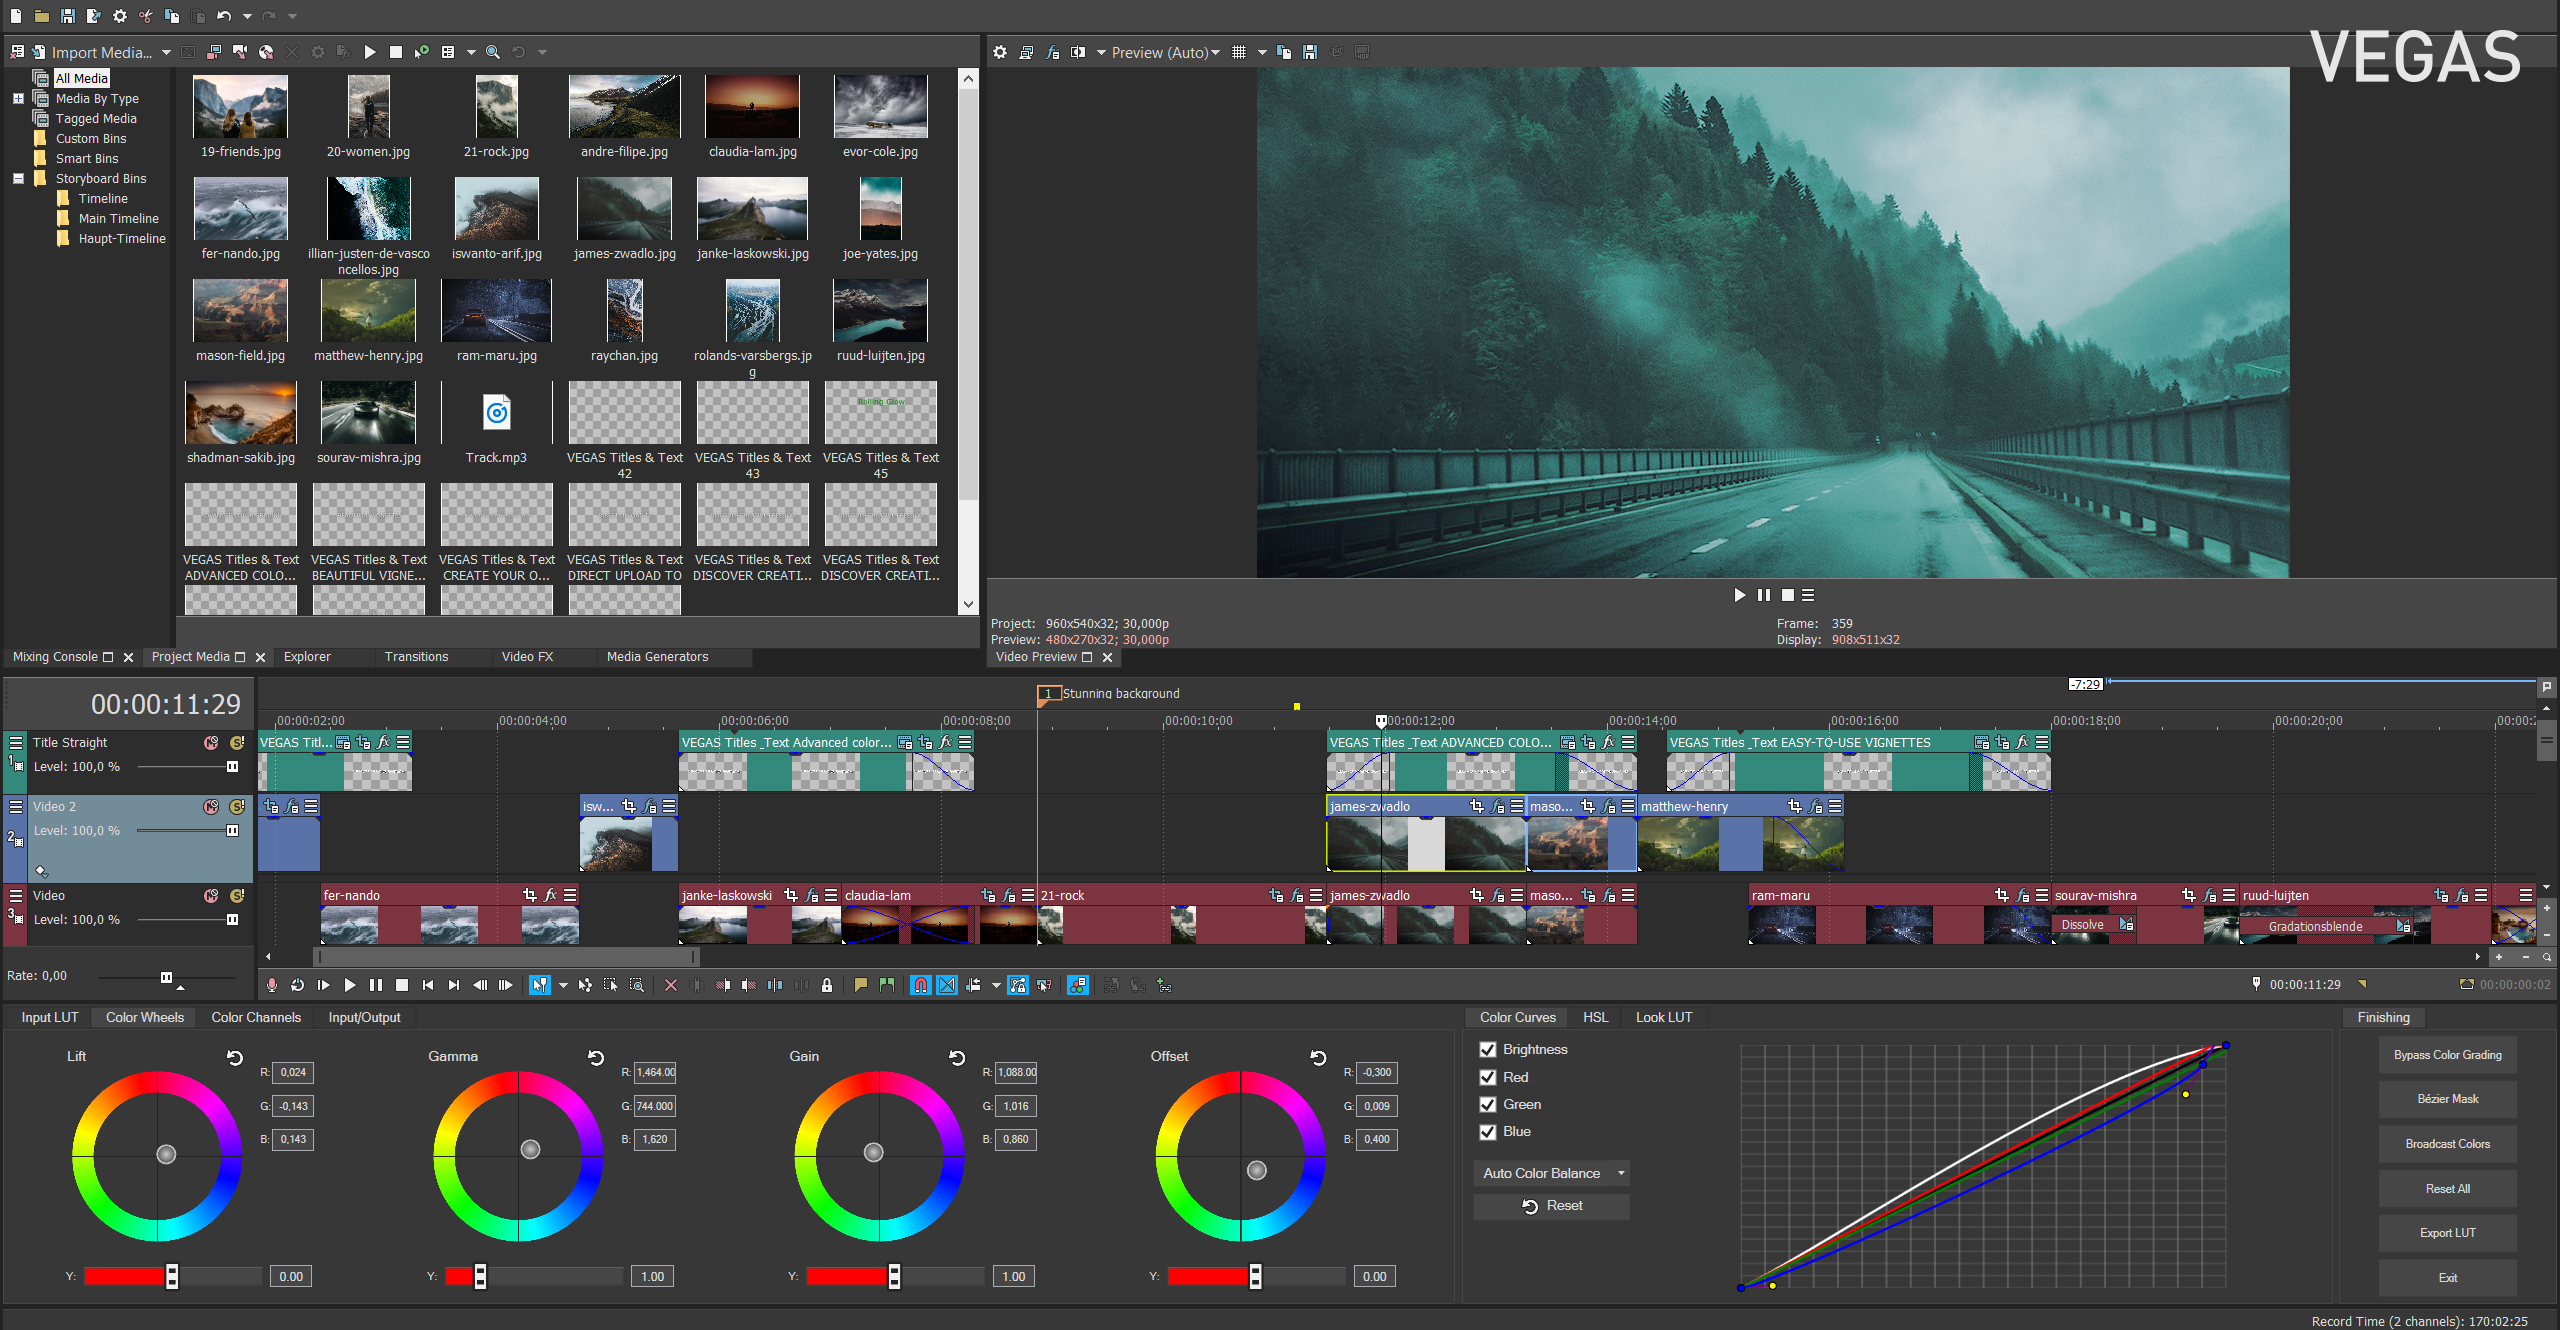Toggle the Red channel checkbox

[1488, 1076]
